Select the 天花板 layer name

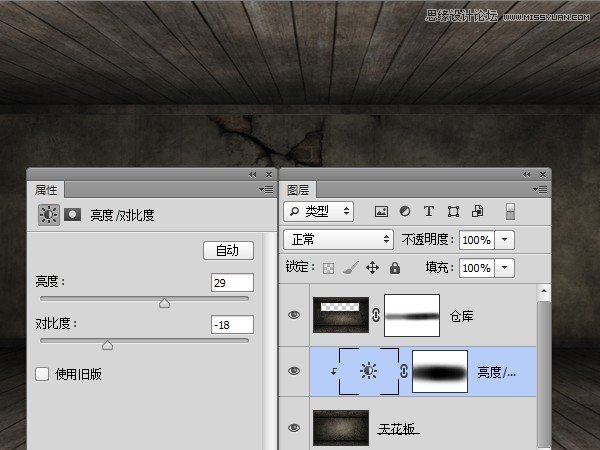point(397,429)
